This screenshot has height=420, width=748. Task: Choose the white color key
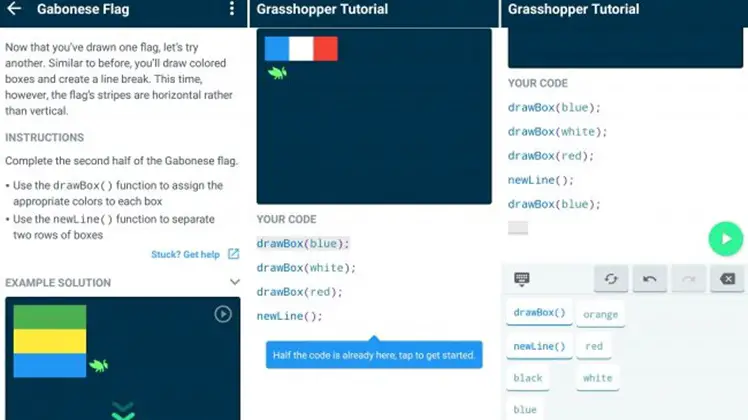[597, 378]
